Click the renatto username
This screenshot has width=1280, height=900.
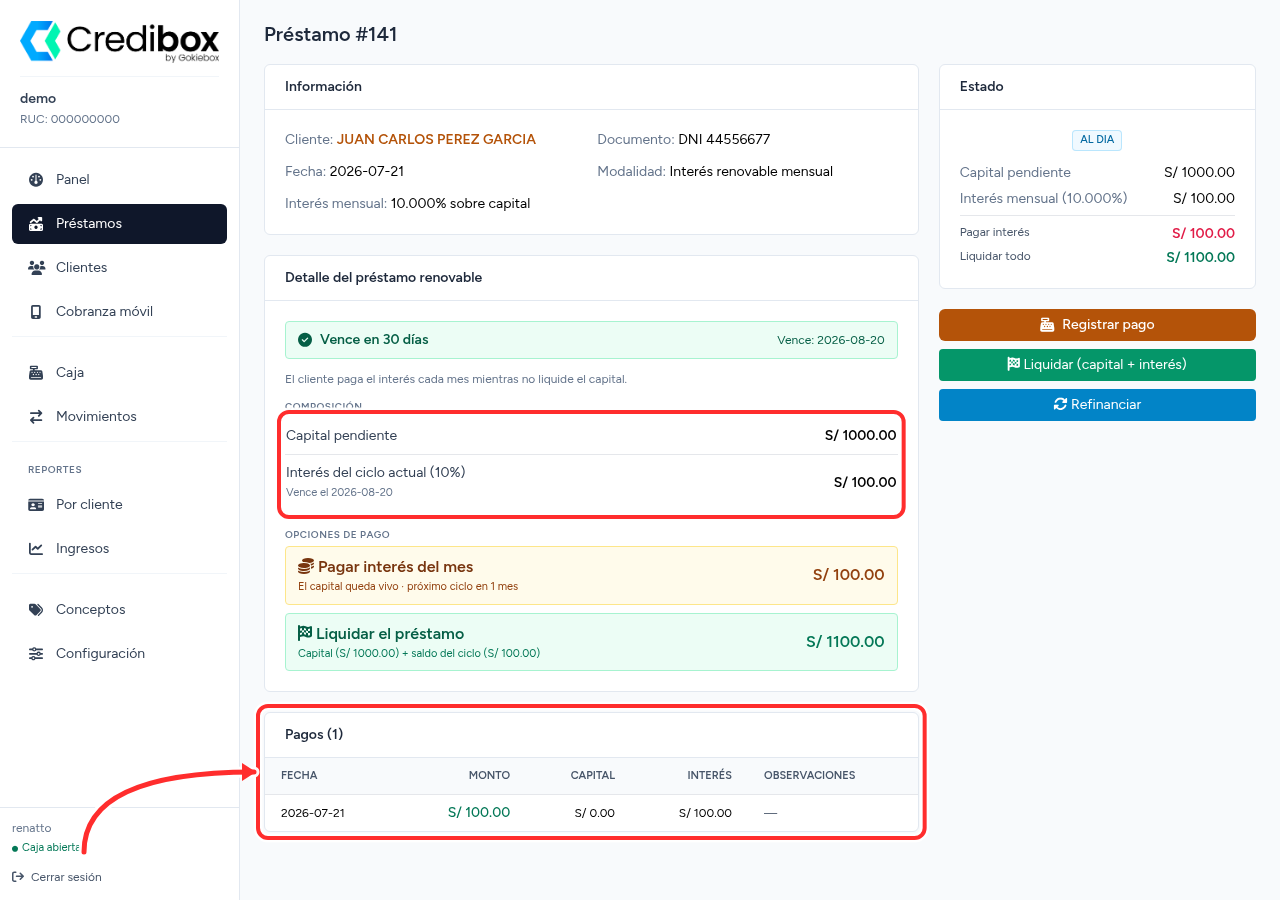[31, 828]
